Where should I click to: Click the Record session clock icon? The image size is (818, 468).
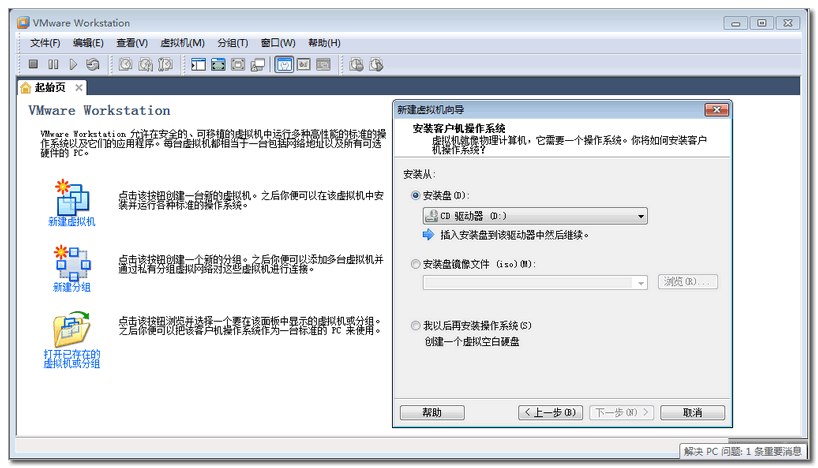pyautogui.click(x=356, y=65)
